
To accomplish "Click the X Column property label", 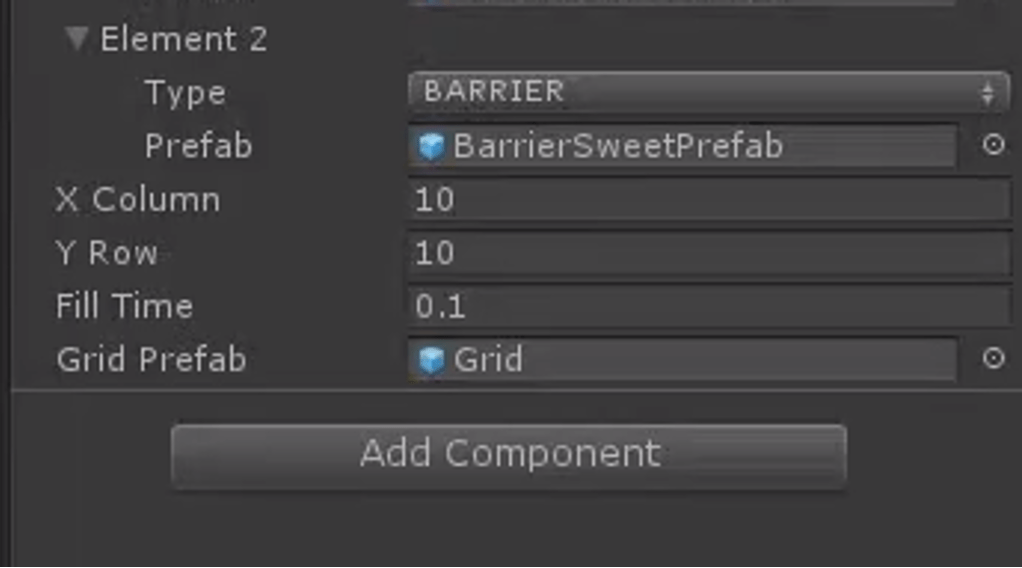I will 138,200.
